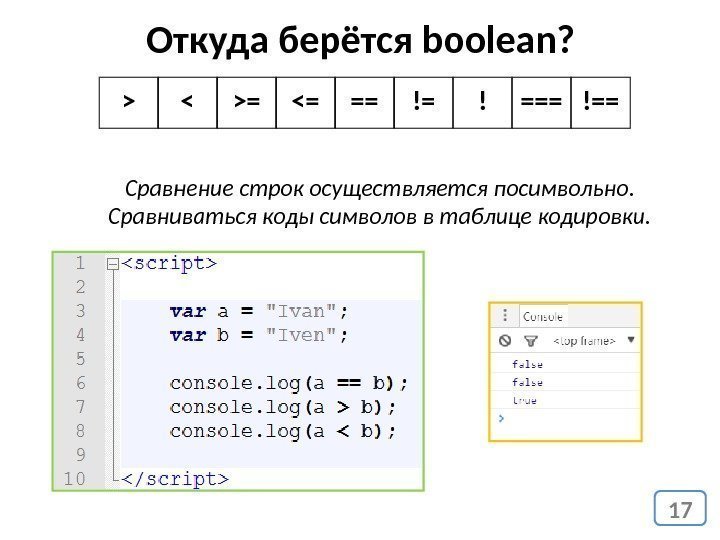Image resolution: width=720 pixels, height=540 pixels.
Task: Click the true console output
Action: coord(524,400)
